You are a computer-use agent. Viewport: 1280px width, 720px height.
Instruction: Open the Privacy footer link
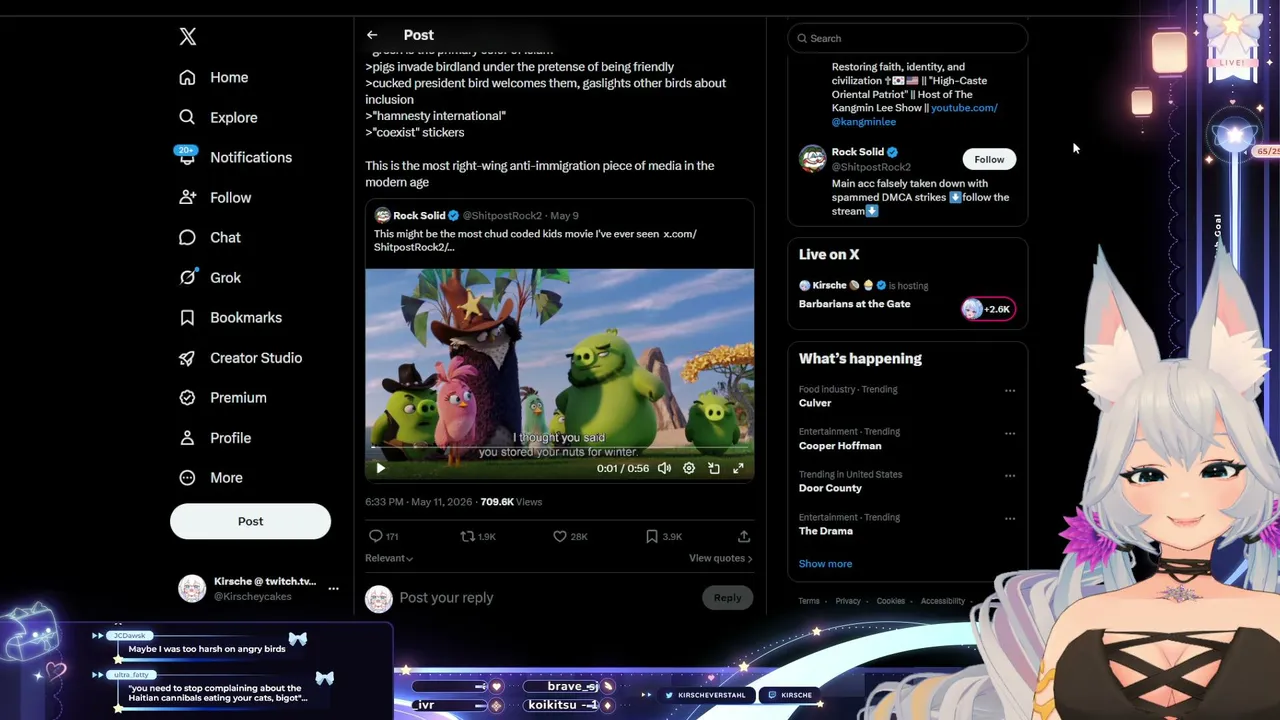(848, 601)
